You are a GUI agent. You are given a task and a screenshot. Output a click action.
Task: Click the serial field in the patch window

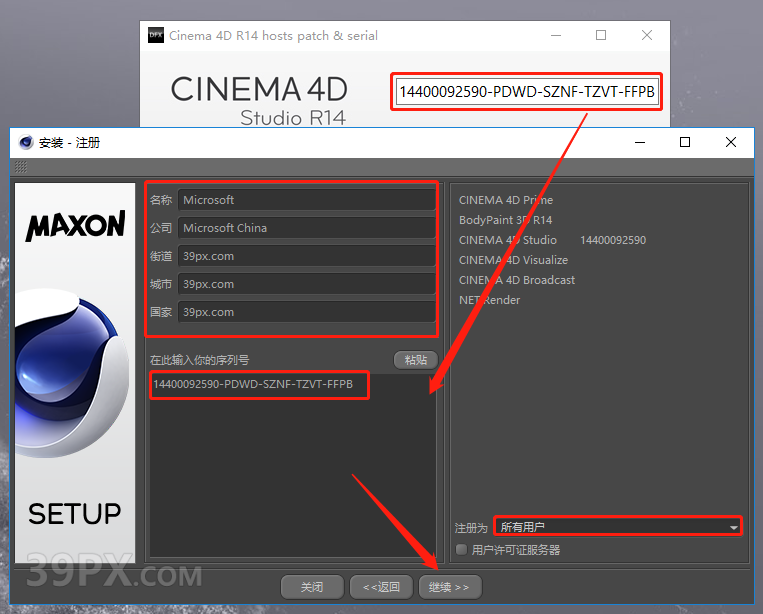[527, 91]
